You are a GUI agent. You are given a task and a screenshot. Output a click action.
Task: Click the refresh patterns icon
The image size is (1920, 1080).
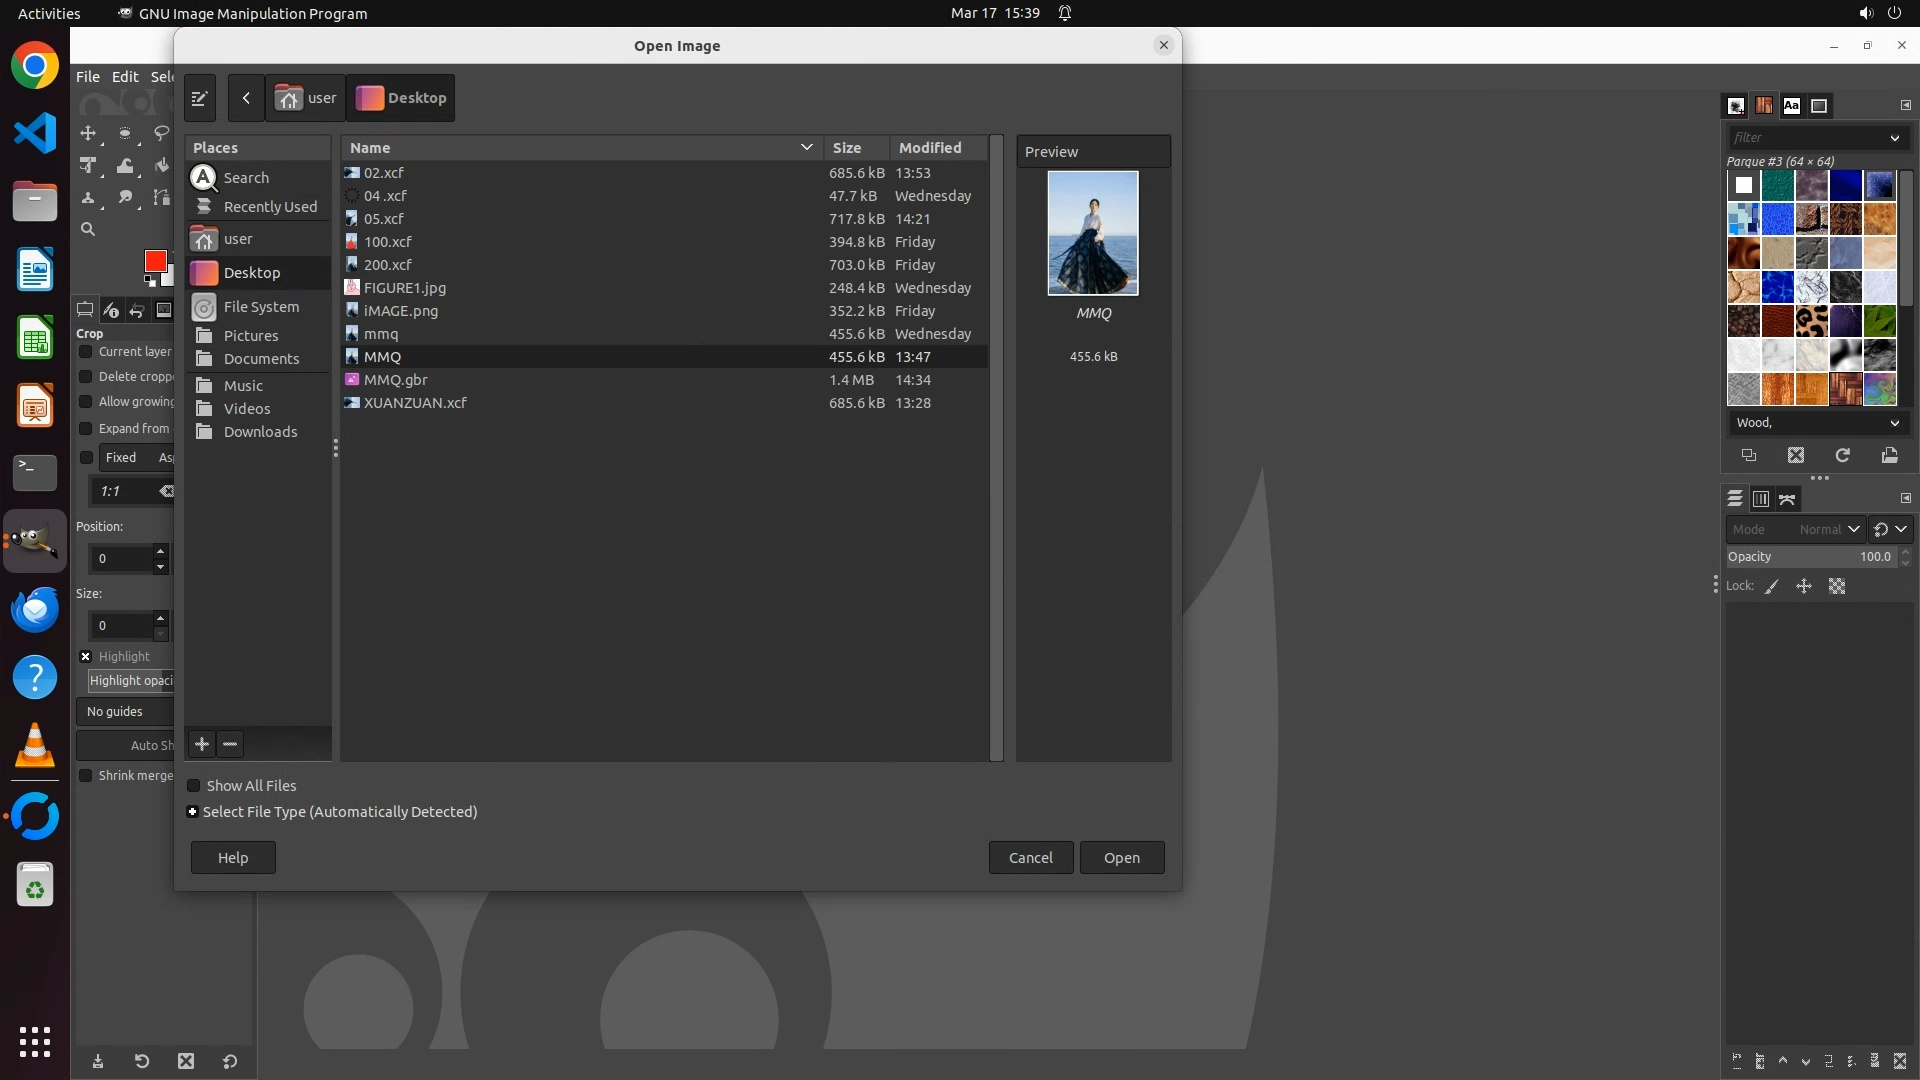1842,456
